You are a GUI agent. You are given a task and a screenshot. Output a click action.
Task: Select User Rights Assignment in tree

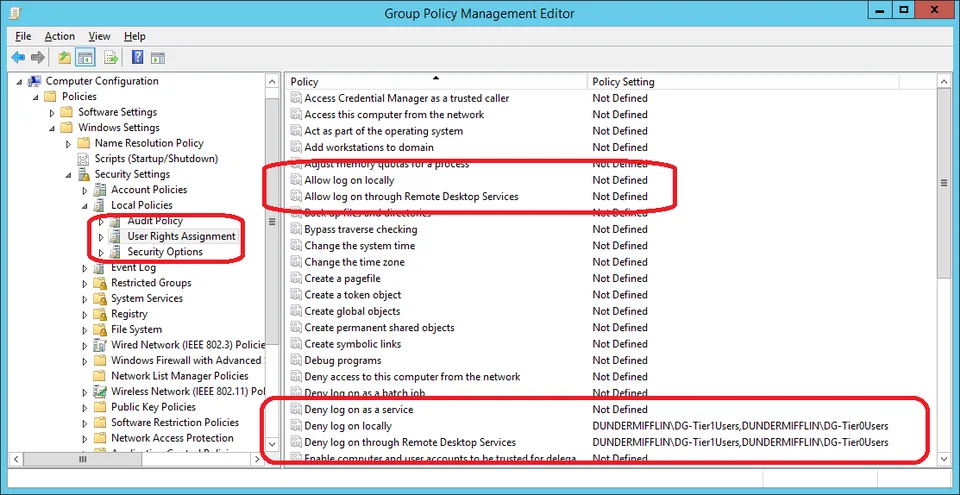[181, 236]
